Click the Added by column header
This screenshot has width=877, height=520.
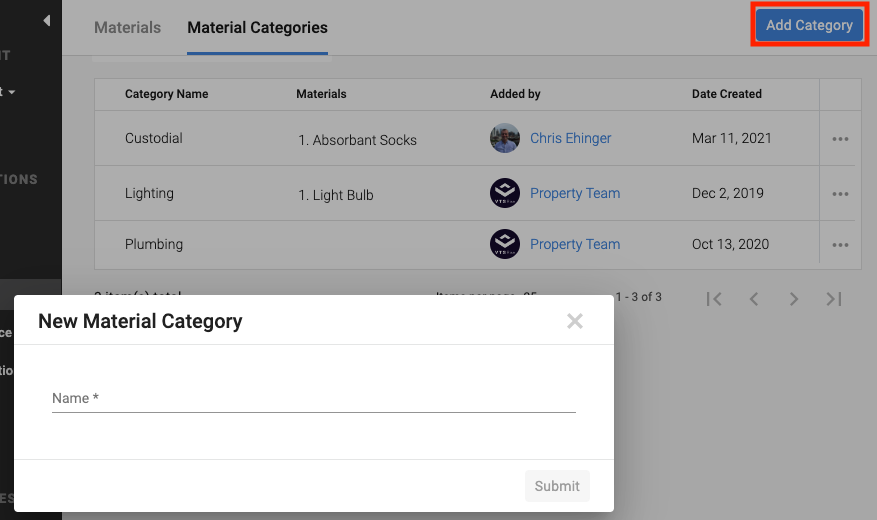point(515,94)
